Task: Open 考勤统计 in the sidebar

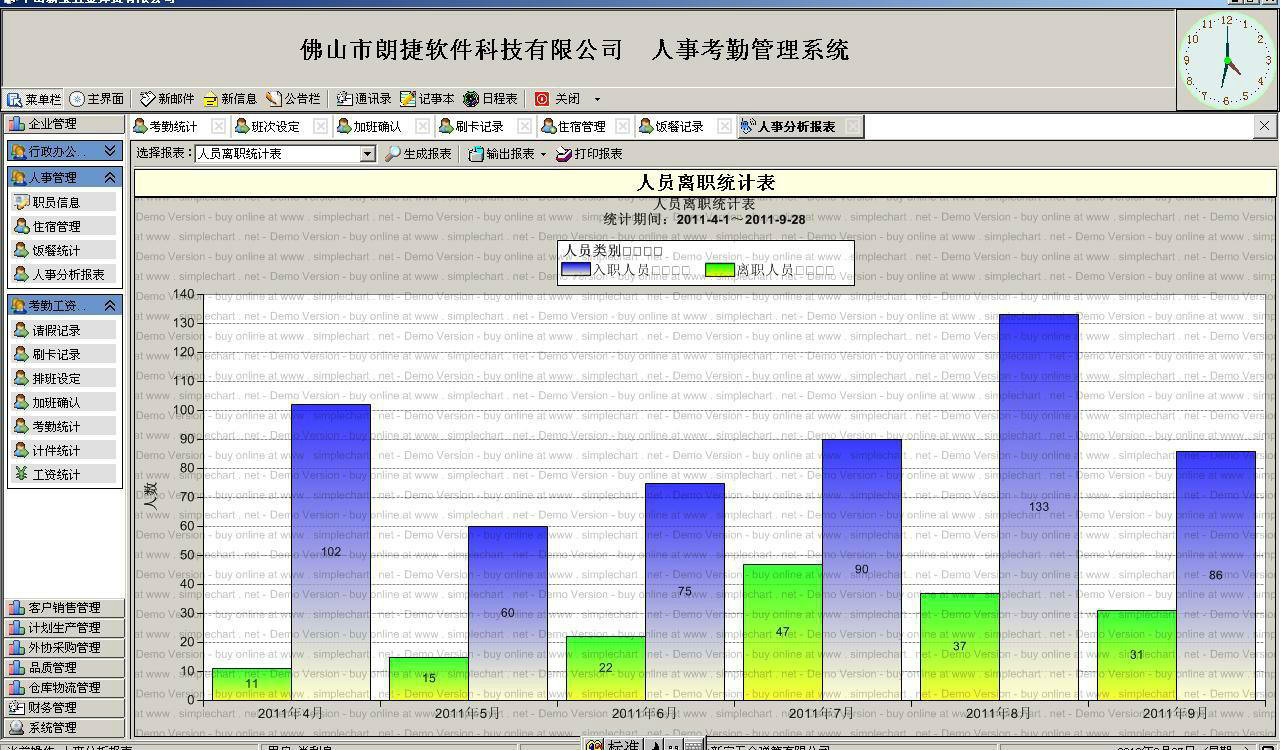Action: point(64,426)
